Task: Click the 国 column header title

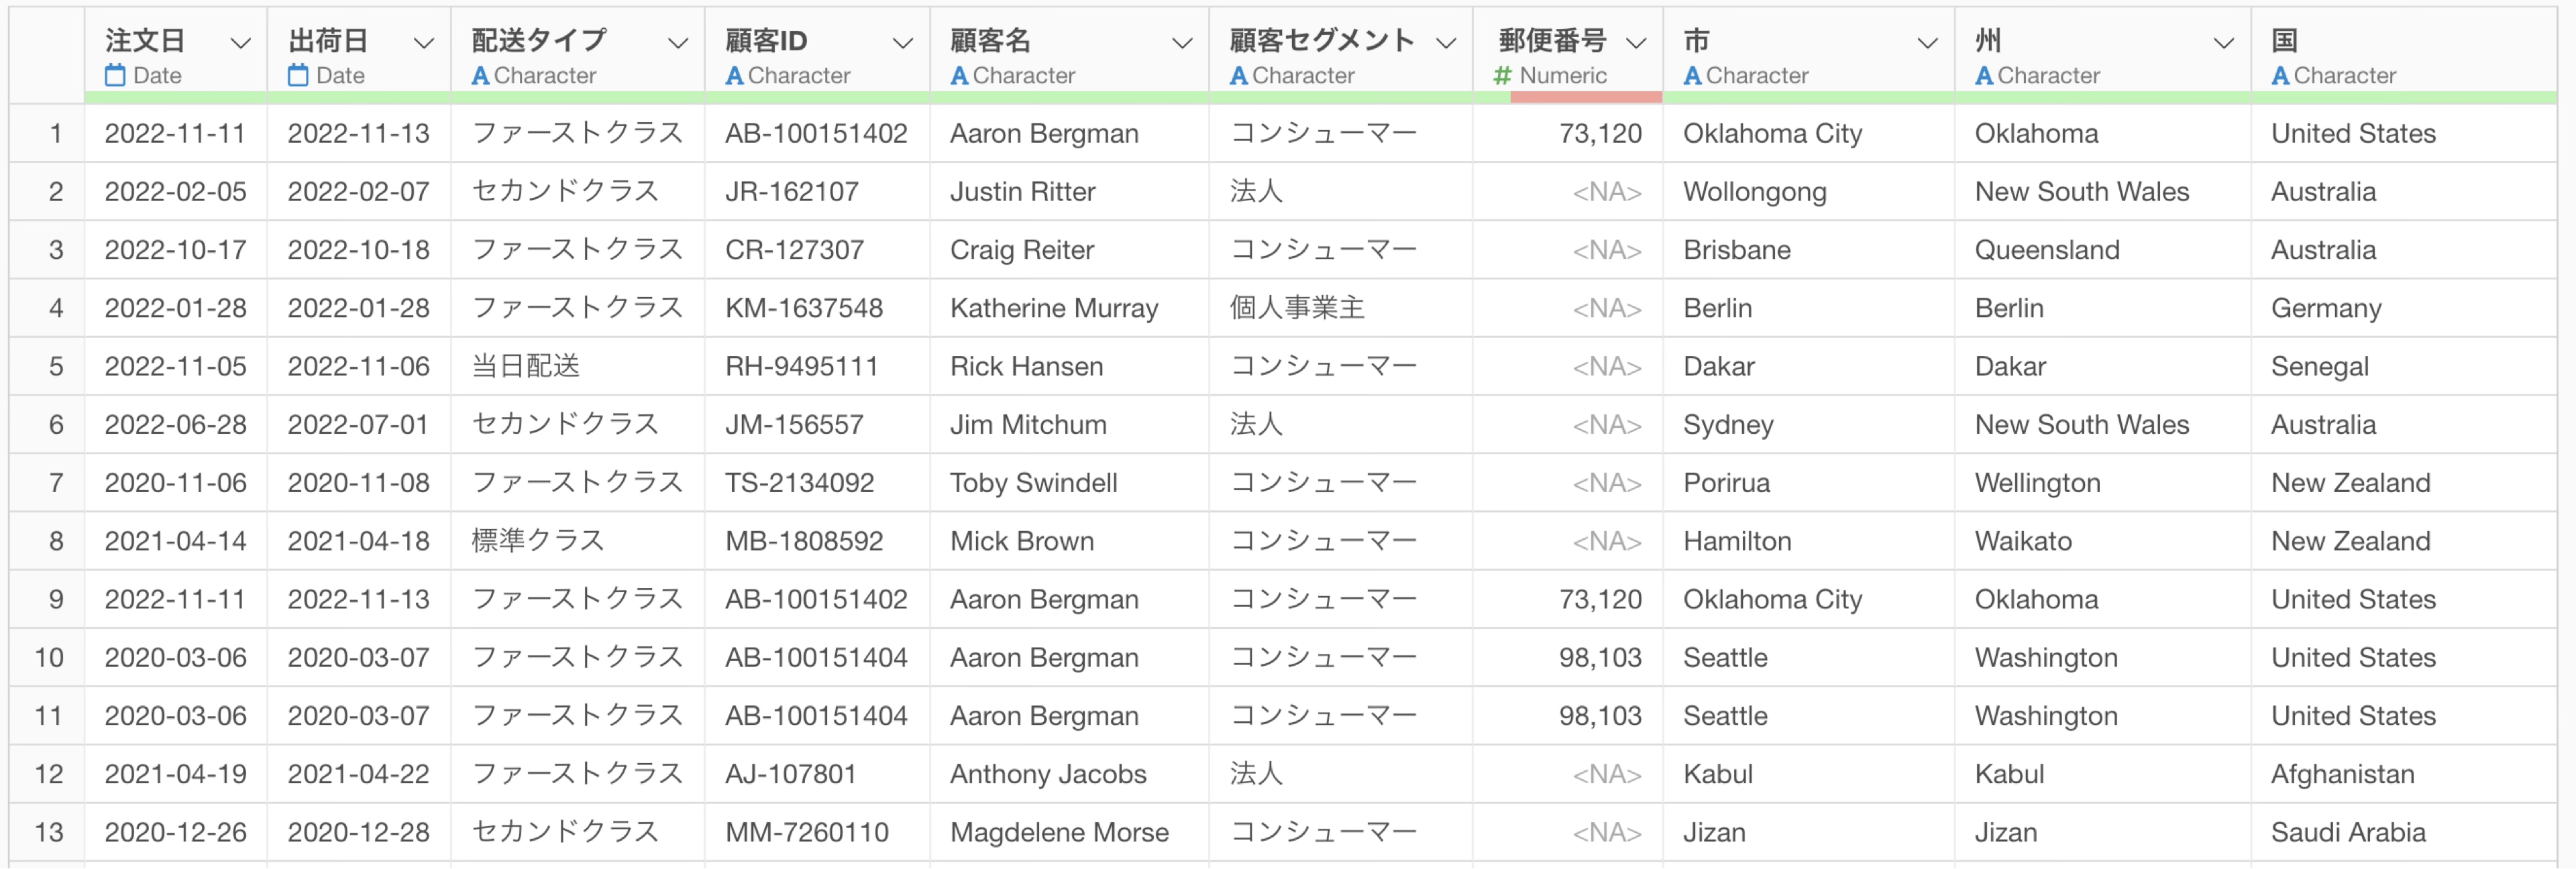Action: [x=2284, y=40]
